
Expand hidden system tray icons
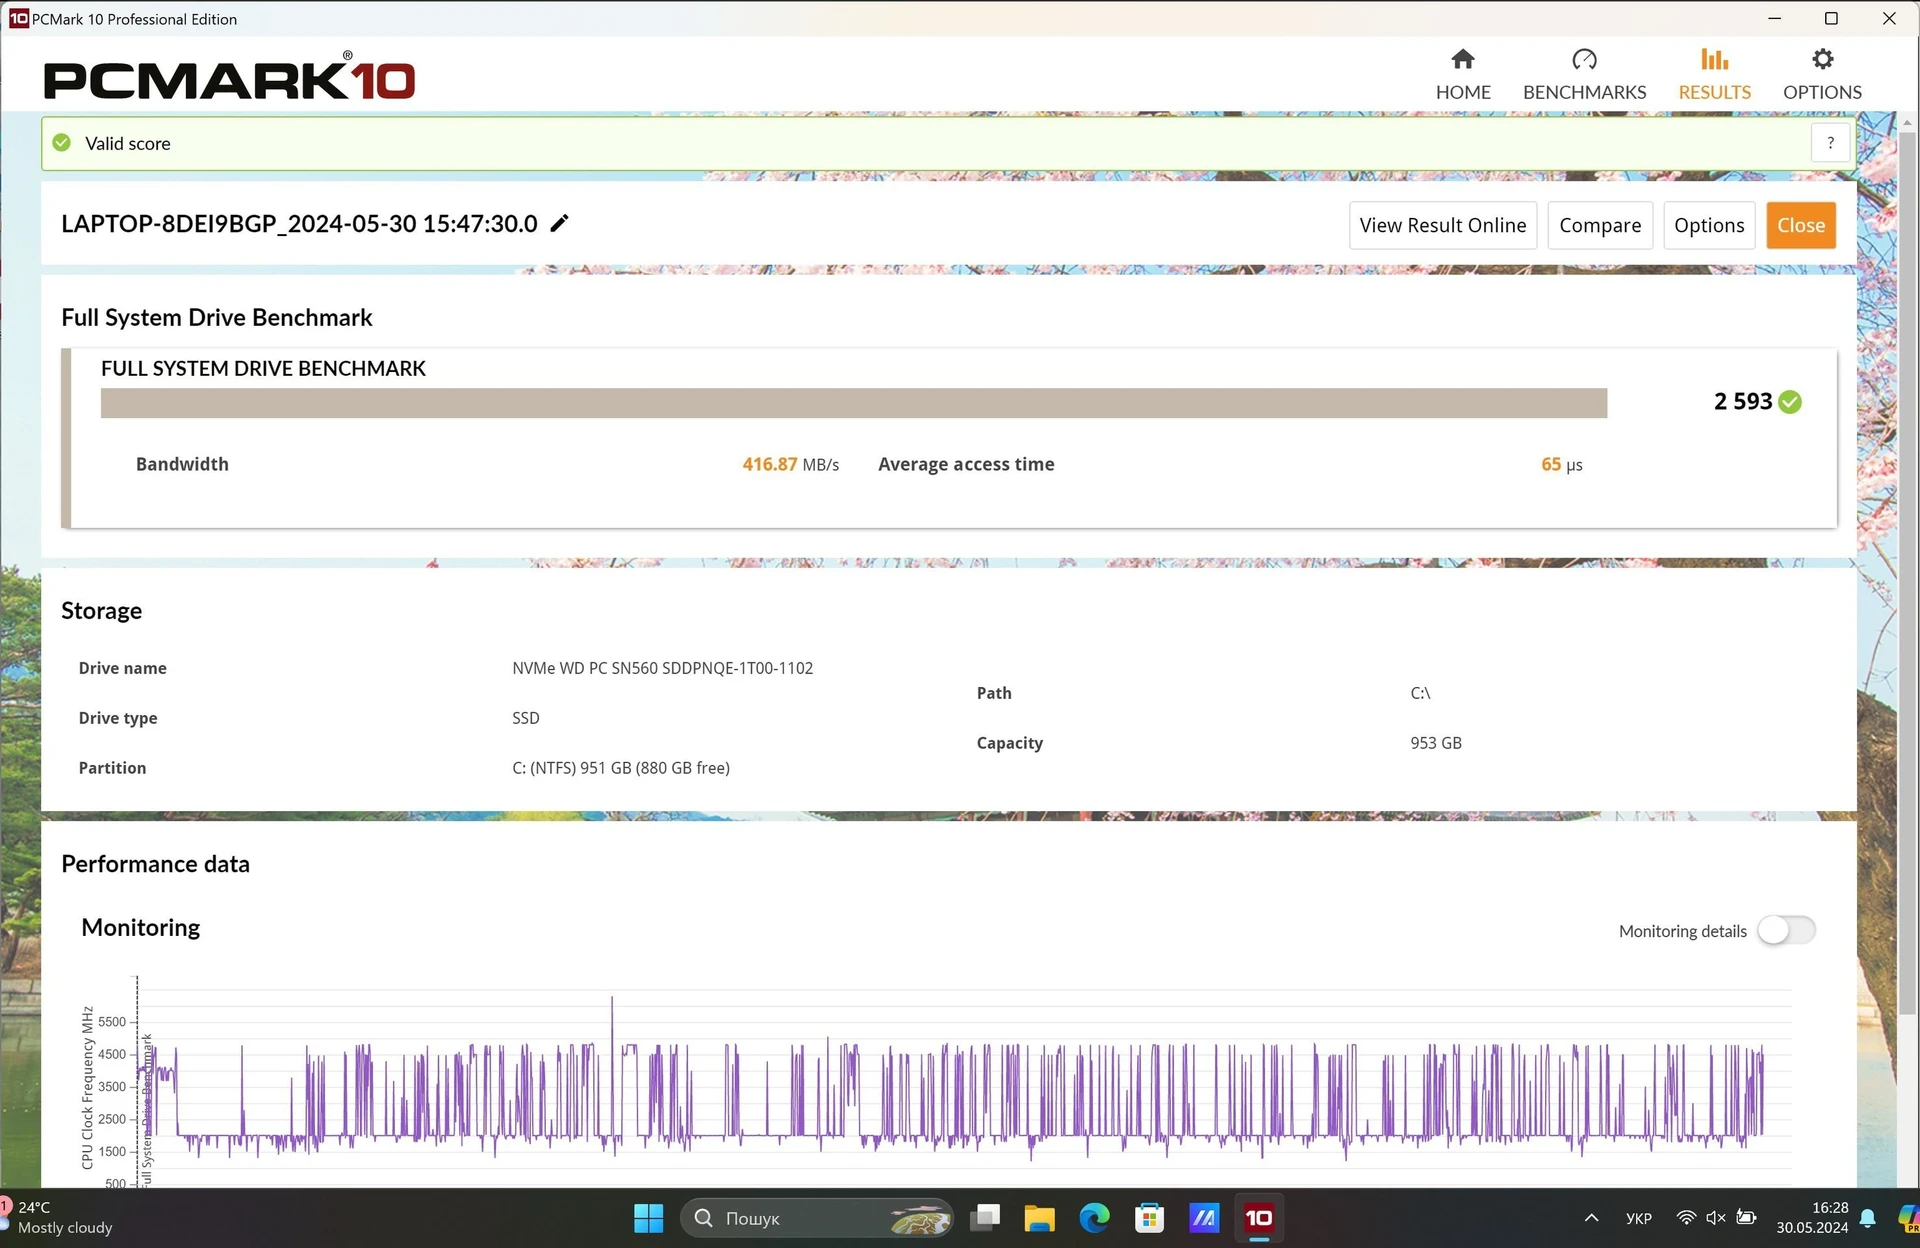coord(1591,1218)
